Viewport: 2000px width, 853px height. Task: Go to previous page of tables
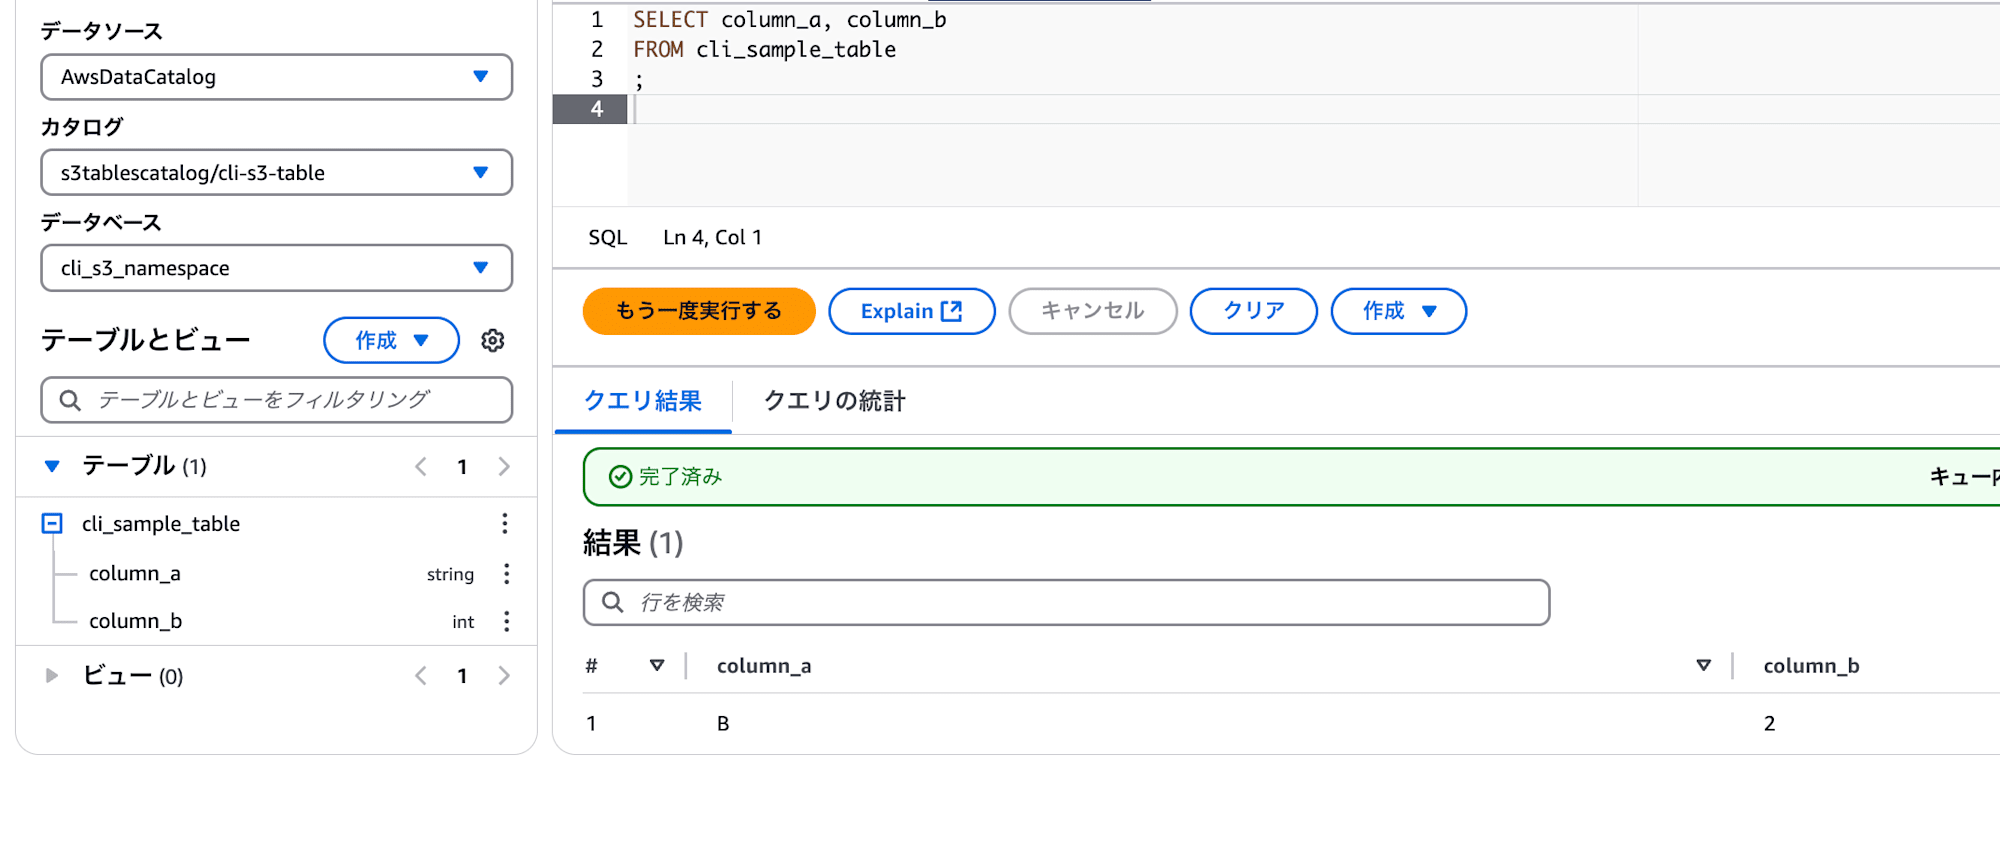pyautogui.click(x=421, y=466)
